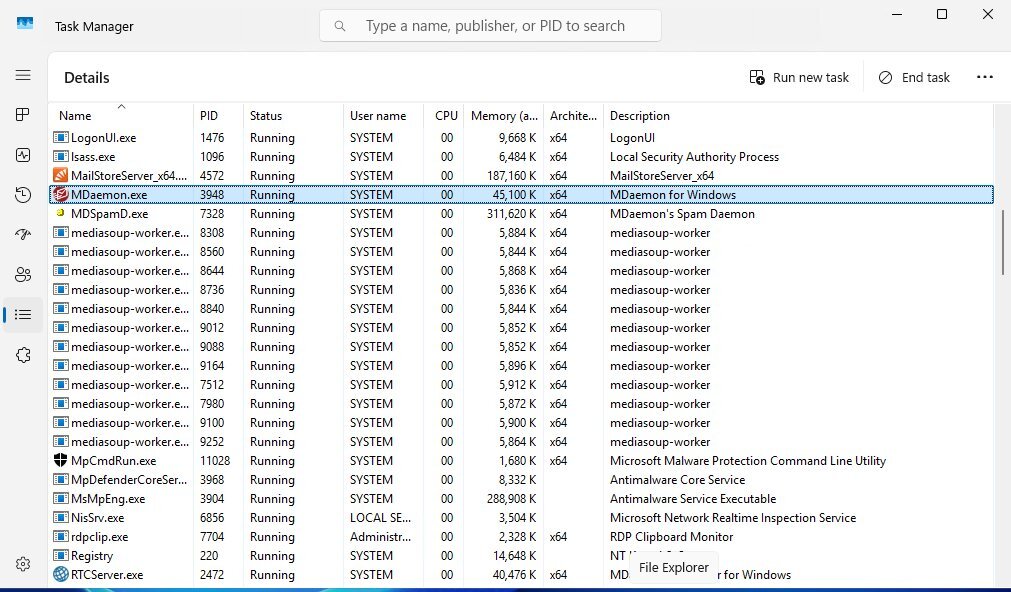The width and height of the screenshot is (1011, 592).
Task: Open Task Manager settings gear
Action: [x=23, y=564]
